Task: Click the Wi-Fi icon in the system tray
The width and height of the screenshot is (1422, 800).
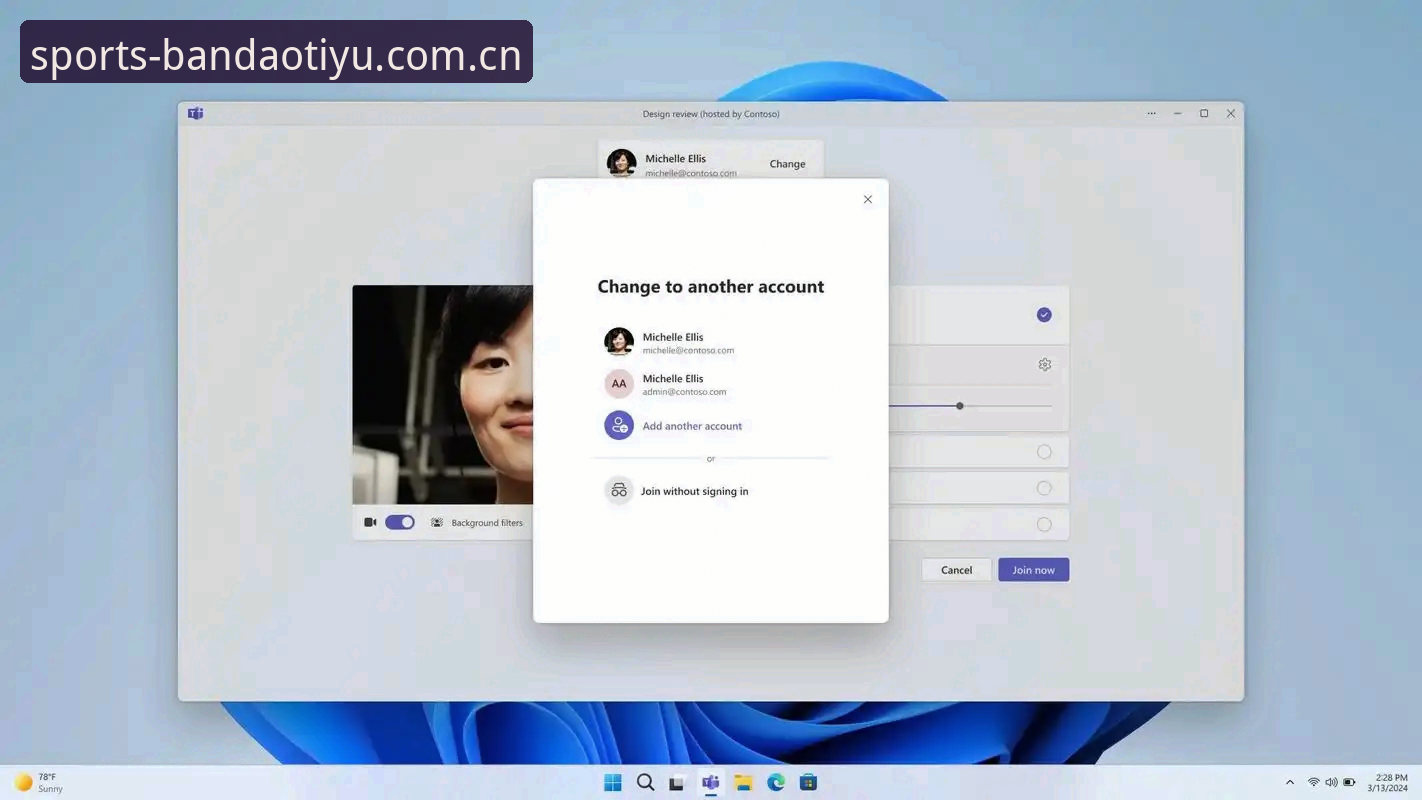Action: (1313, 782)
